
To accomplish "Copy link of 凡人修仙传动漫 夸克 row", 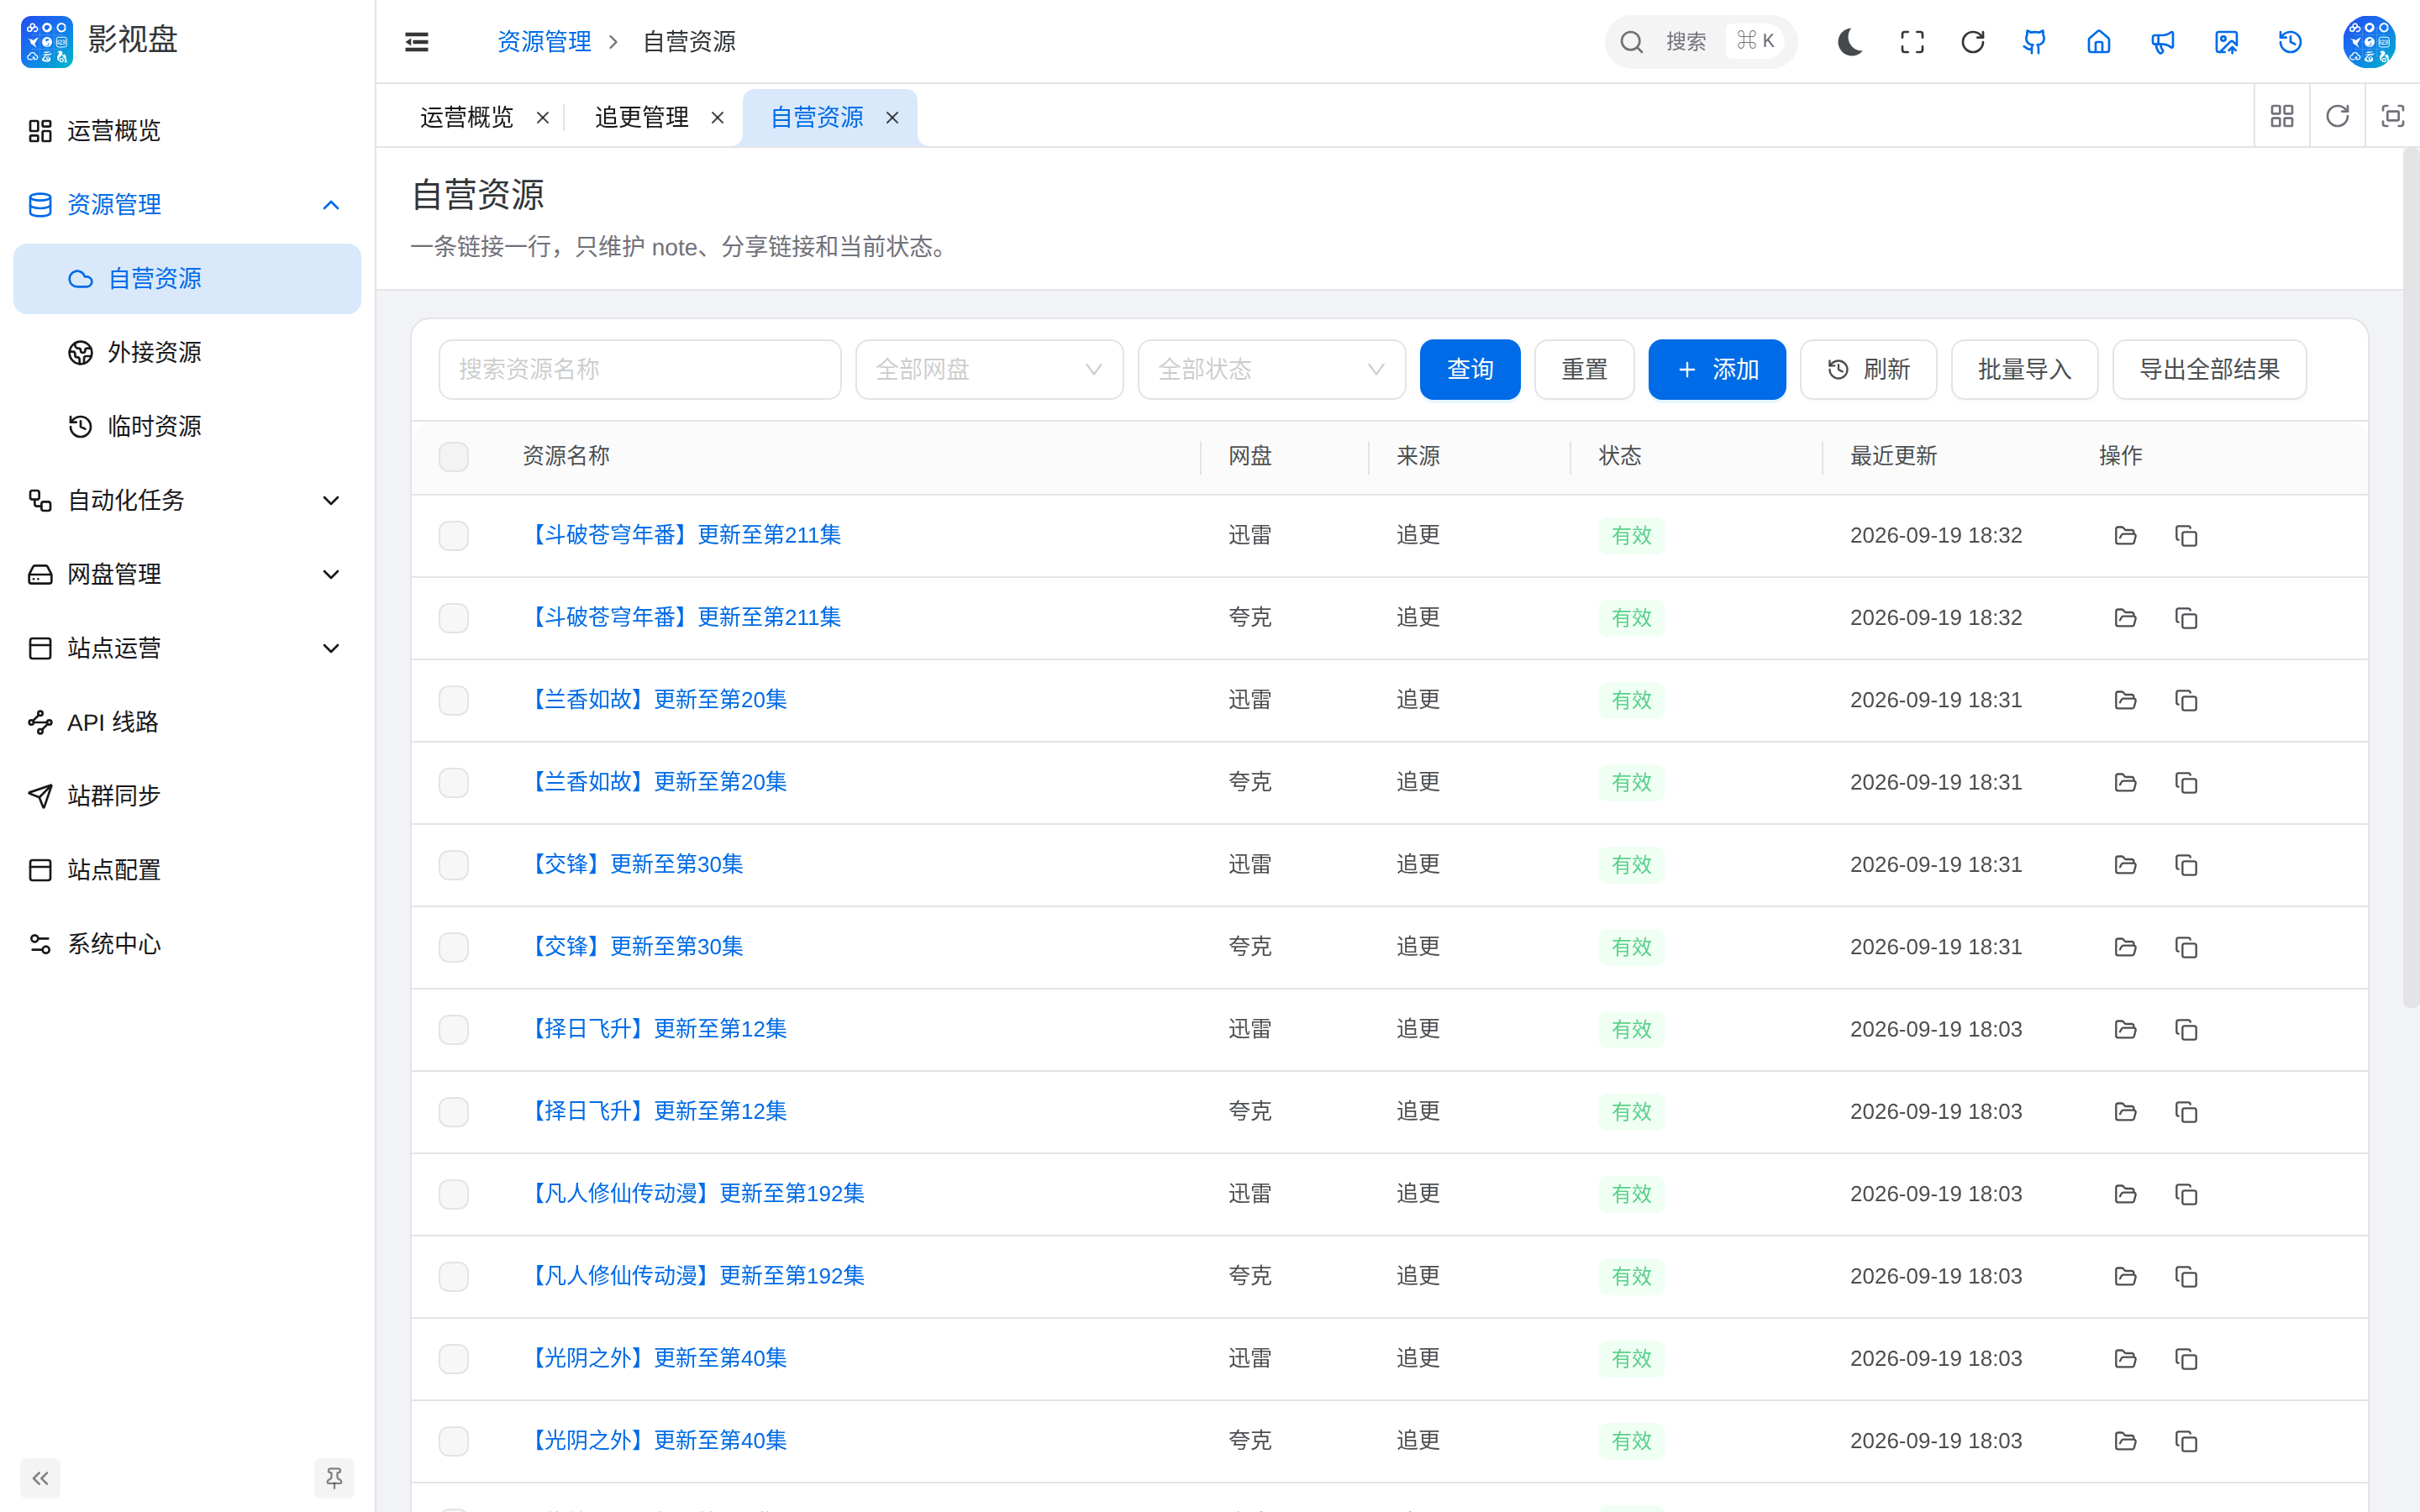I will tap(2186, 1277).
